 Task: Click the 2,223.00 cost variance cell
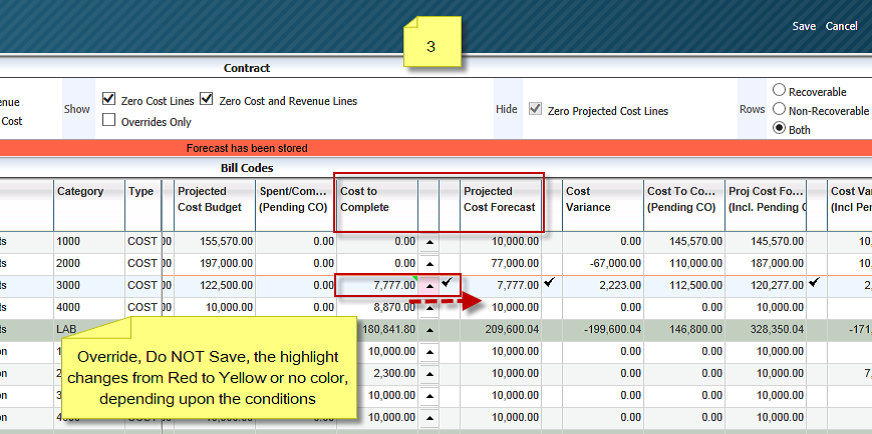pyautogui.click(x=603, y=285)
